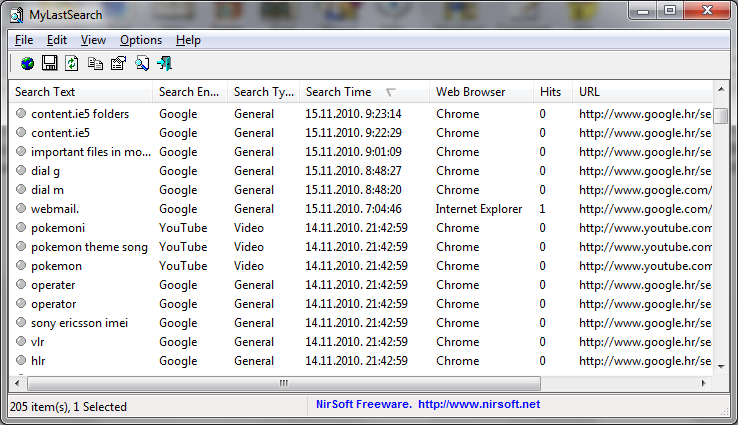Open the File menu
Viewport: 738px width, 425px height.
coord(24,40)
